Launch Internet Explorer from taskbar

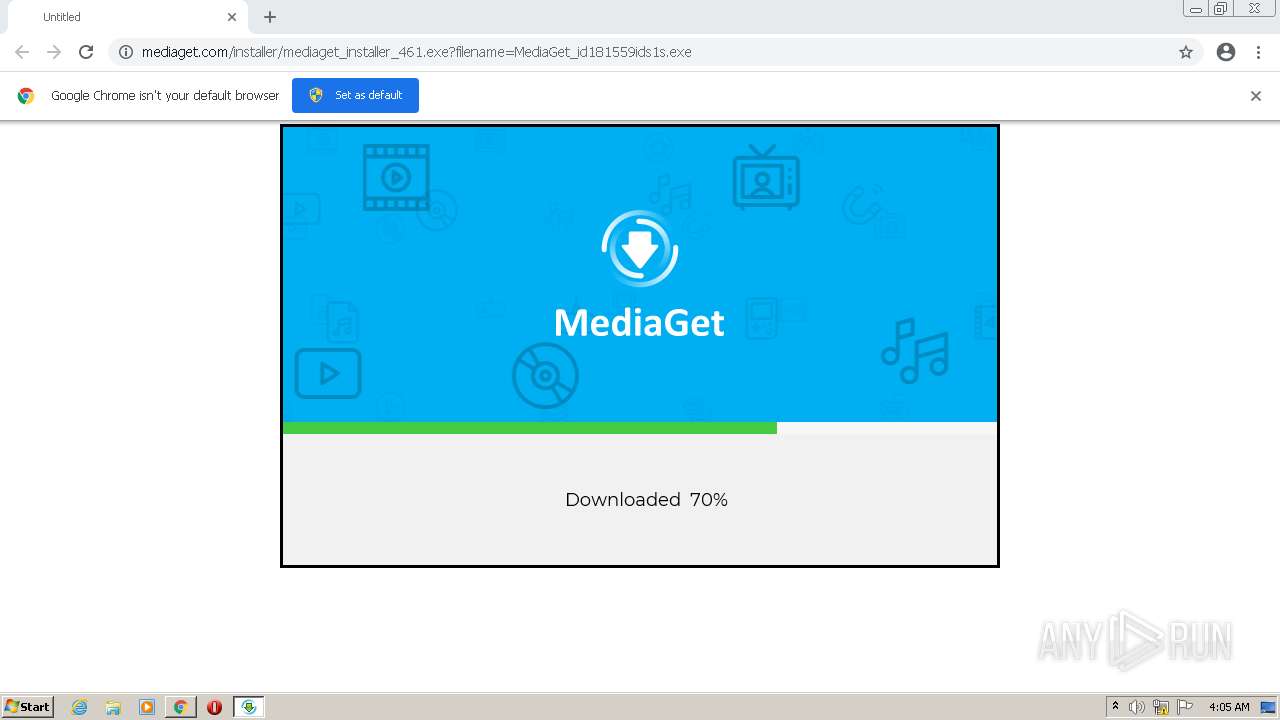tap(80, 707)
